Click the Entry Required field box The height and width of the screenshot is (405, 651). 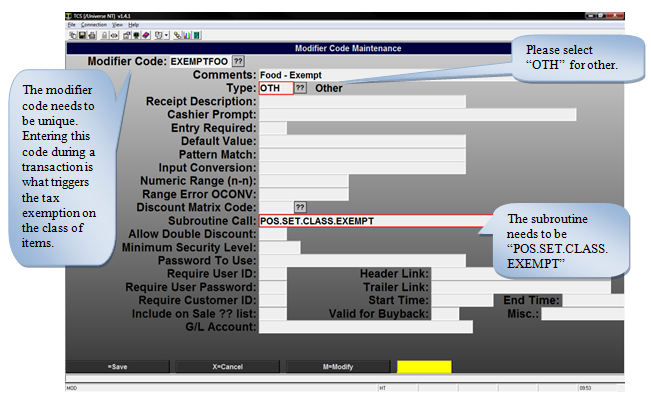[272, 128]
